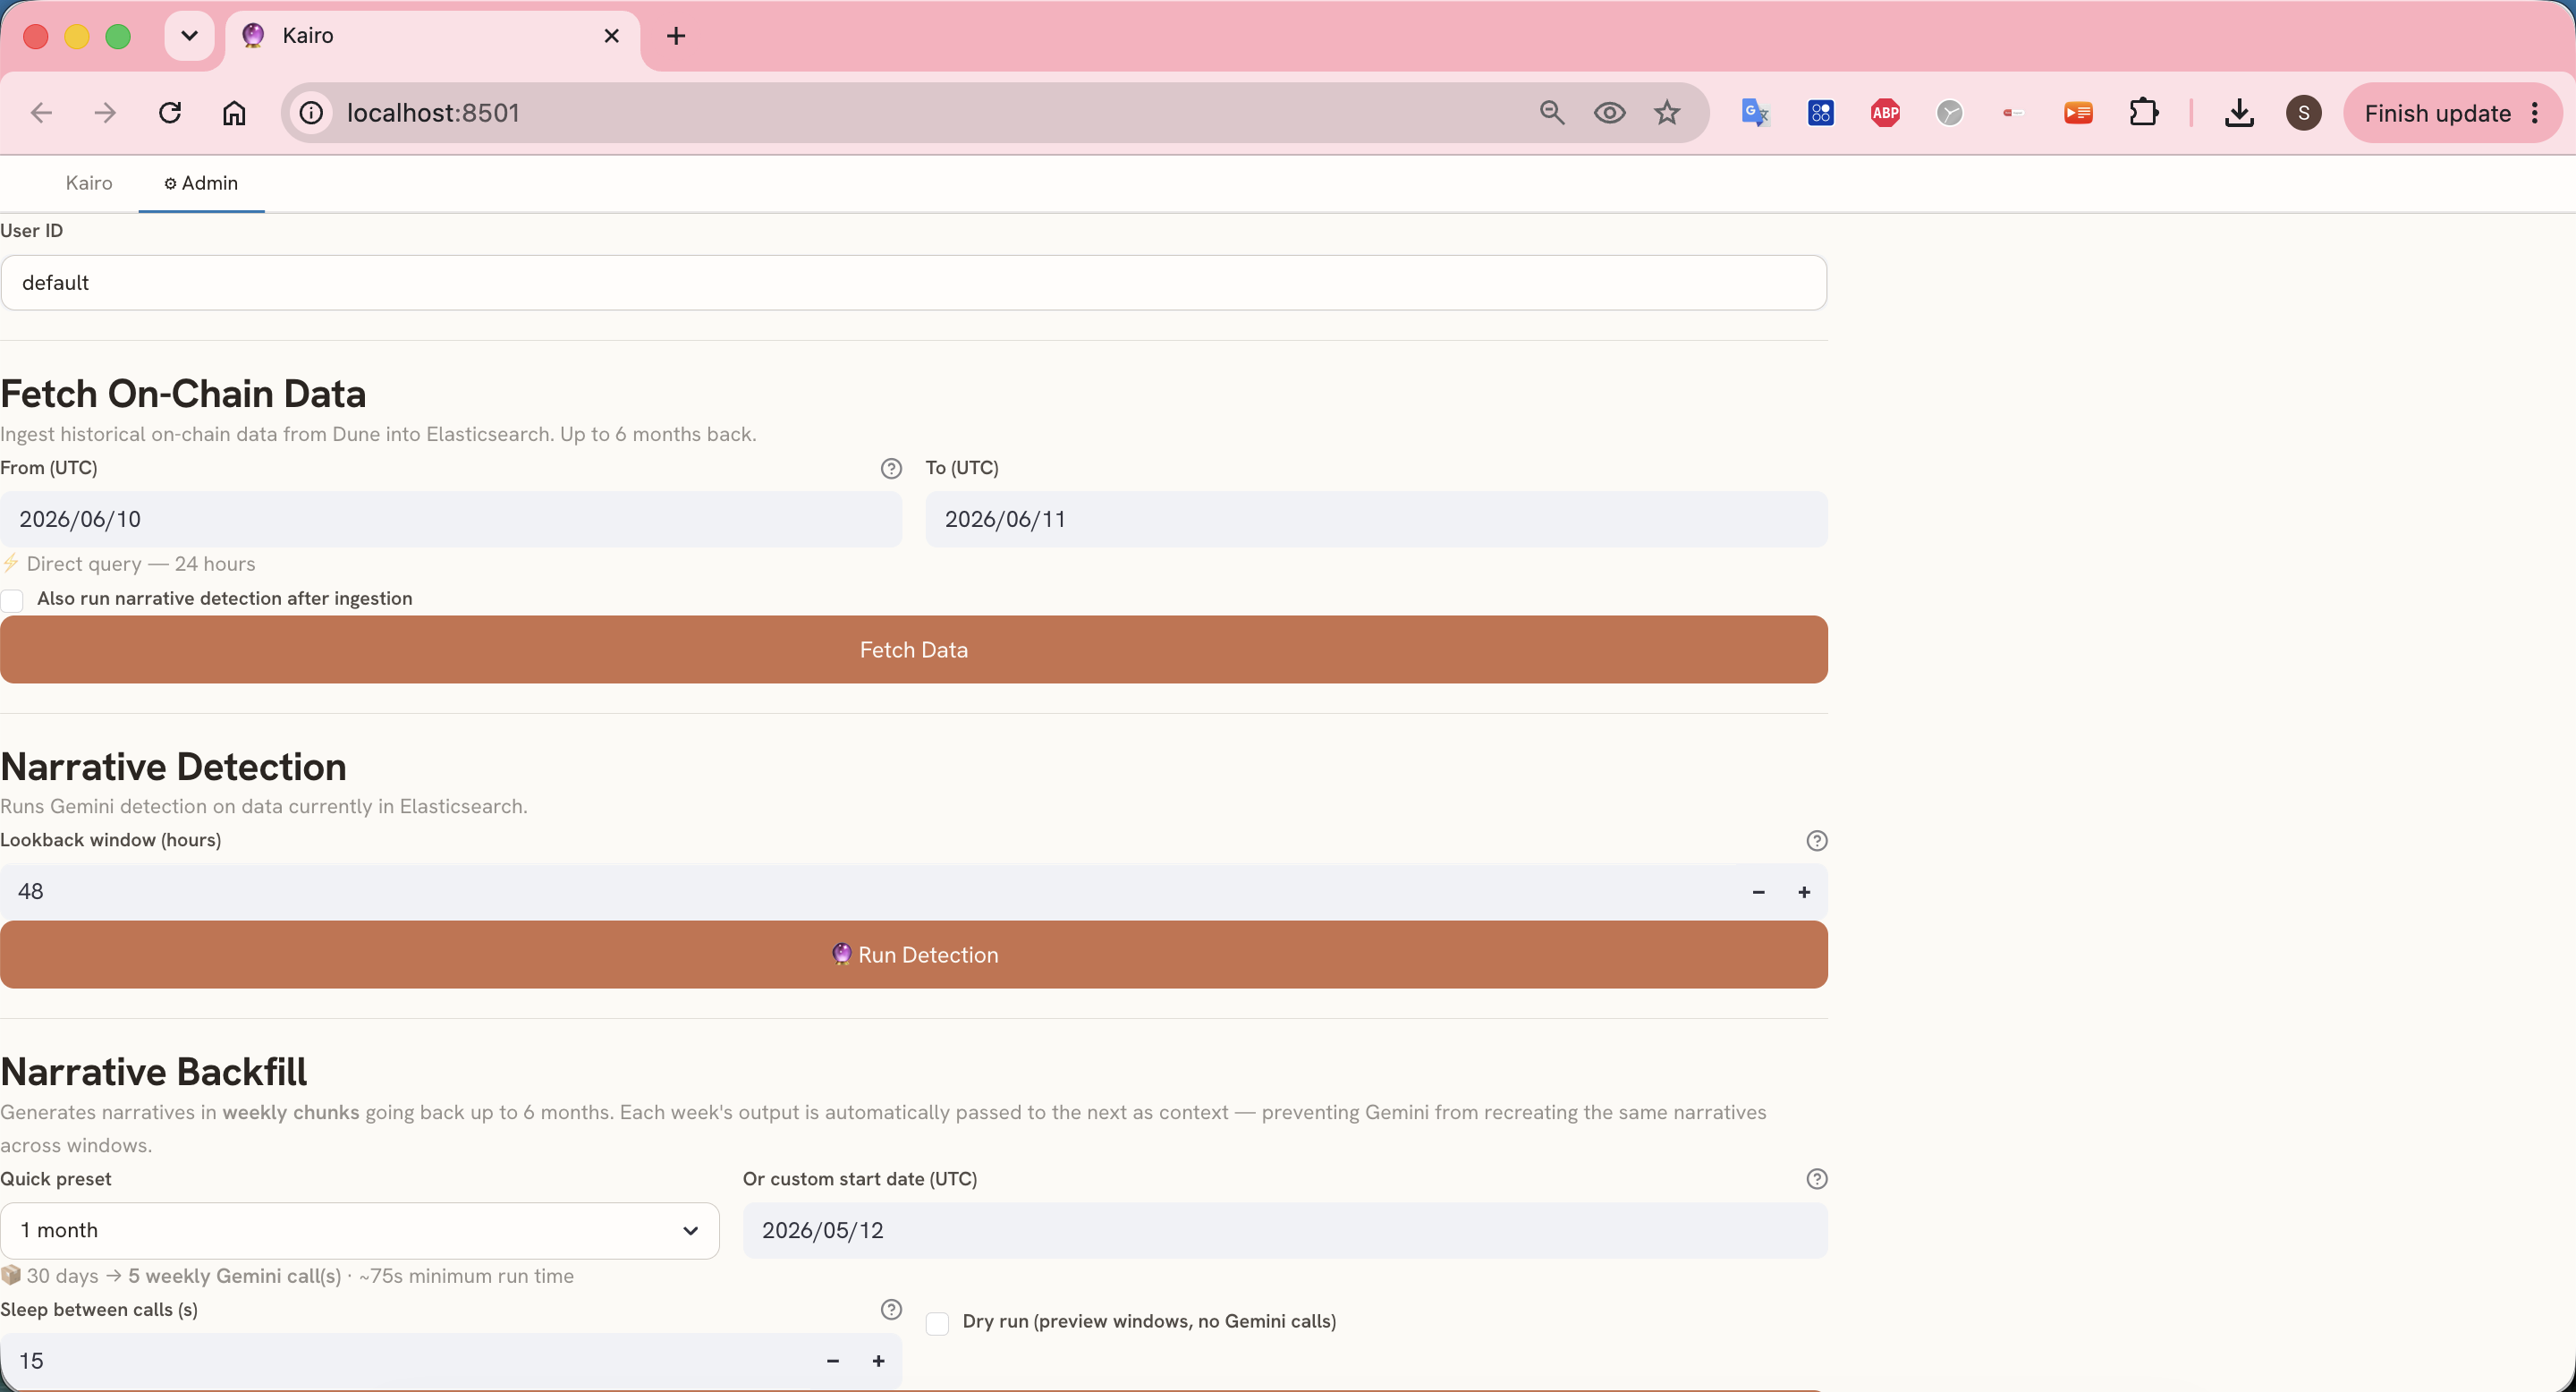Go back to previous page
This screenshot has height=1392, width=2576.
click(x=41, y=113)
